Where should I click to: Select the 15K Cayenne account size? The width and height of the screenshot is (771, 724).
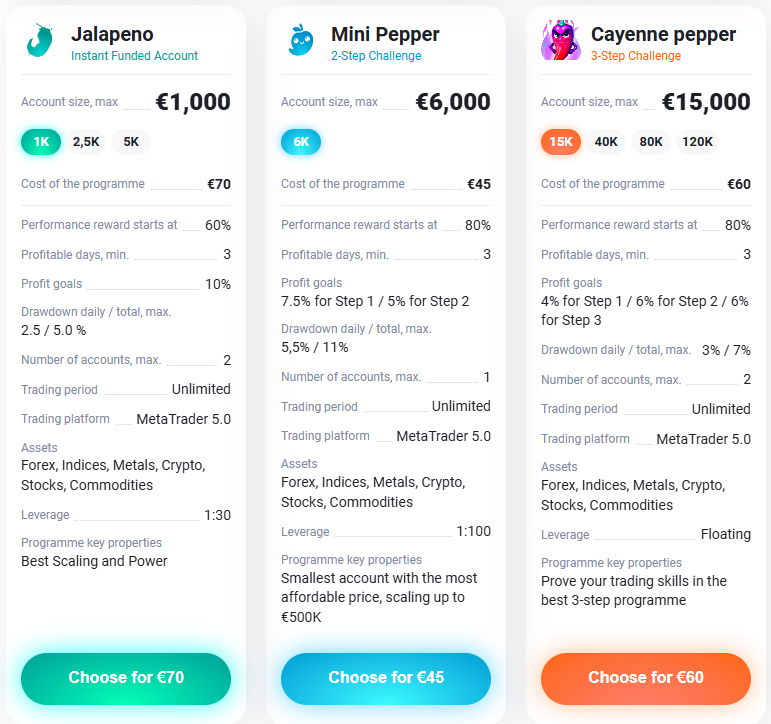tap(561, 142)
